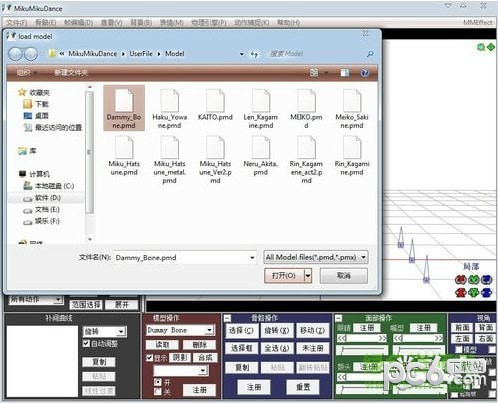Image resolution: width=498 pixels, height=403 pixels.
Task: Open the 文件(F) menu
Action: [17, 22]
